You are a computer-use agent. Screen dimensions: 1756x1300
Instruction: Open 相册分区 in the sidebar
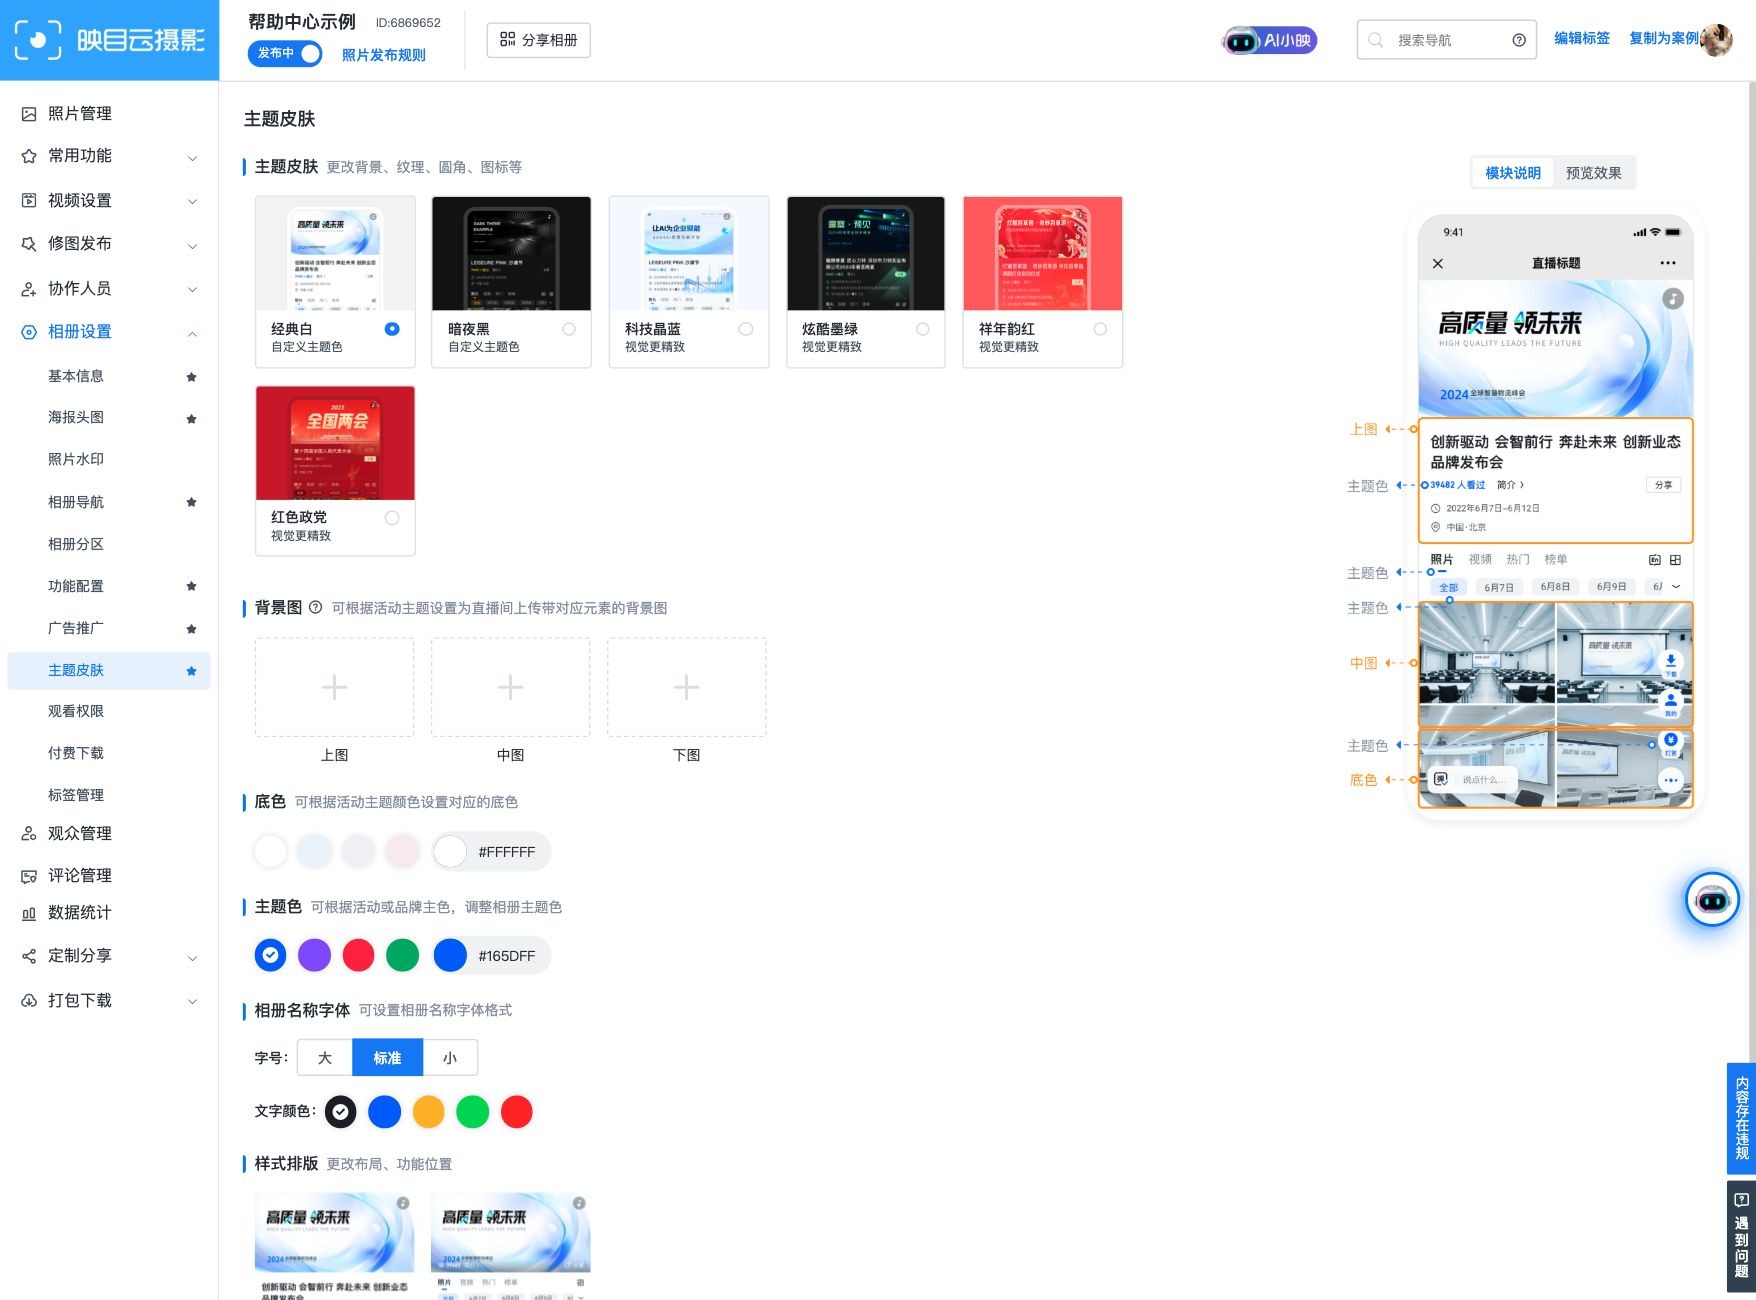[76, 544]
